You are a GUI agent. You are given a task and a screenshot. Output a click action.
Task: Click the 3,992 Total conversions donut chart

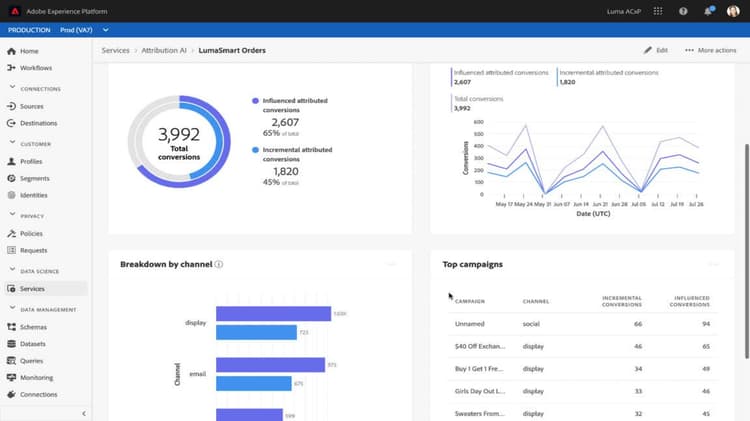pyautogui.click(x=179, y=142)
